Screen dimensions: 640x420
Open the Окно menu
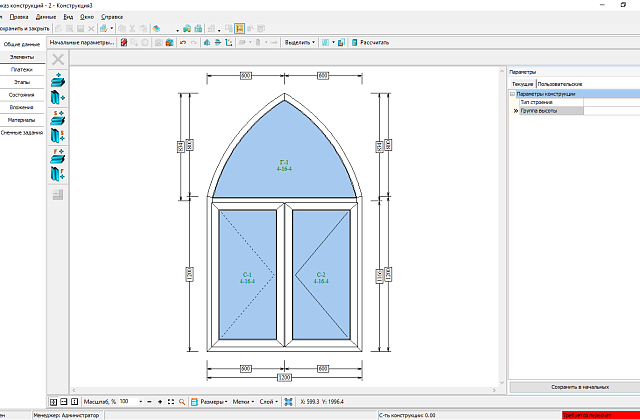(x=87, y=17)
